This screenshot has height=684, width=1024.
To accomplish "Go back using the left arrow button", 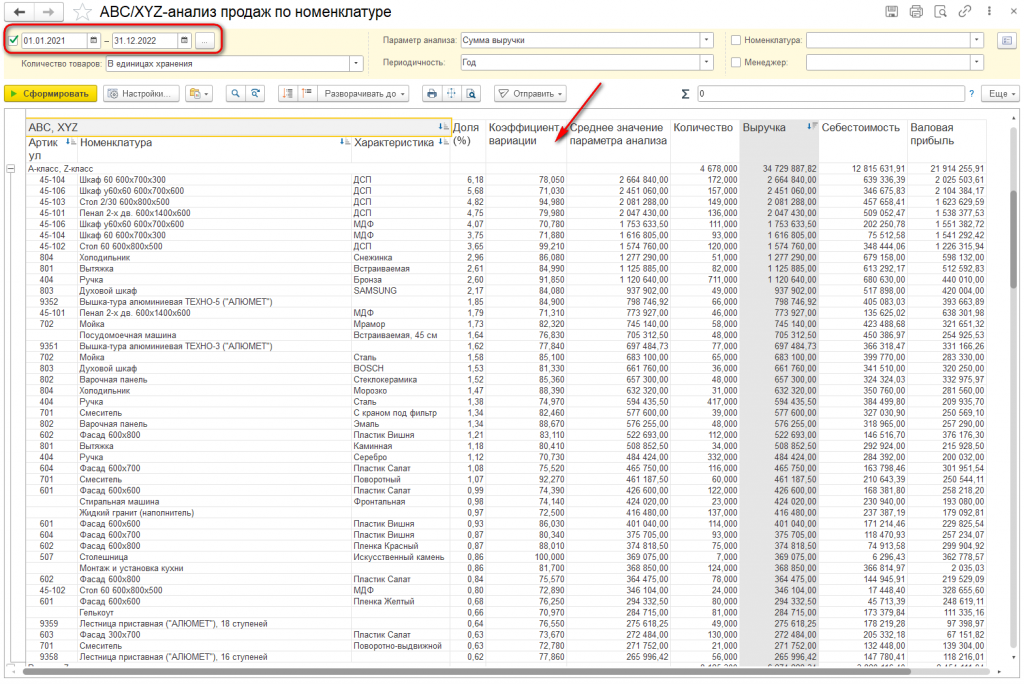I will [20, 12].
